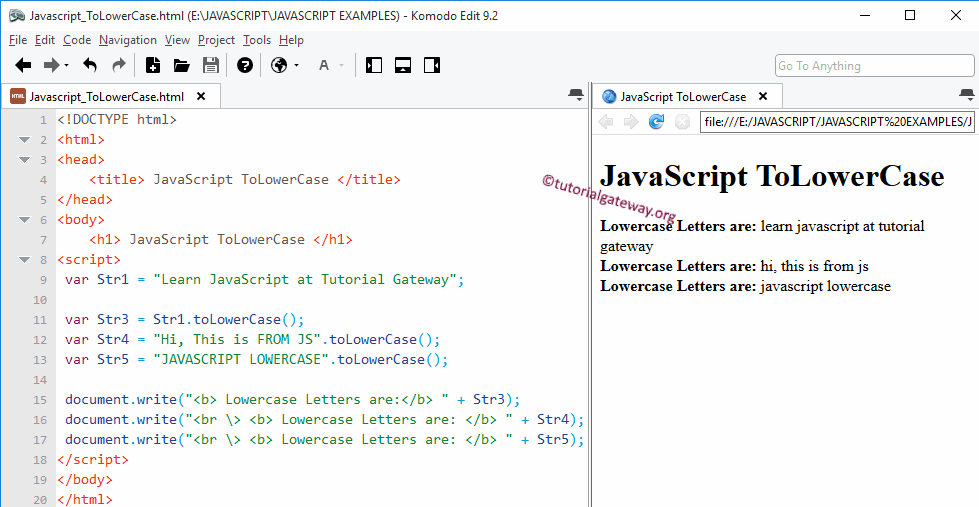Open the editor tab list dropdown
979x507 pixels.
pos(575,95)
